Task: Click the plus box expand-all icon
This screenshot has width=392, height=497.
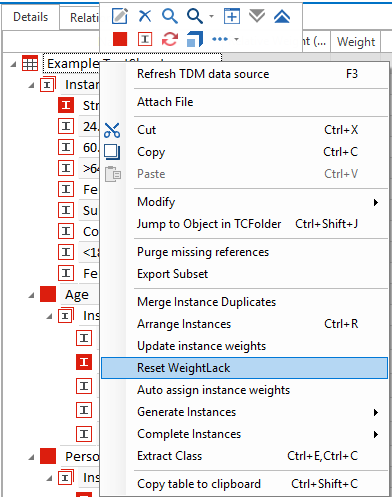Action: pyautogui.click(x=232, y=16)
